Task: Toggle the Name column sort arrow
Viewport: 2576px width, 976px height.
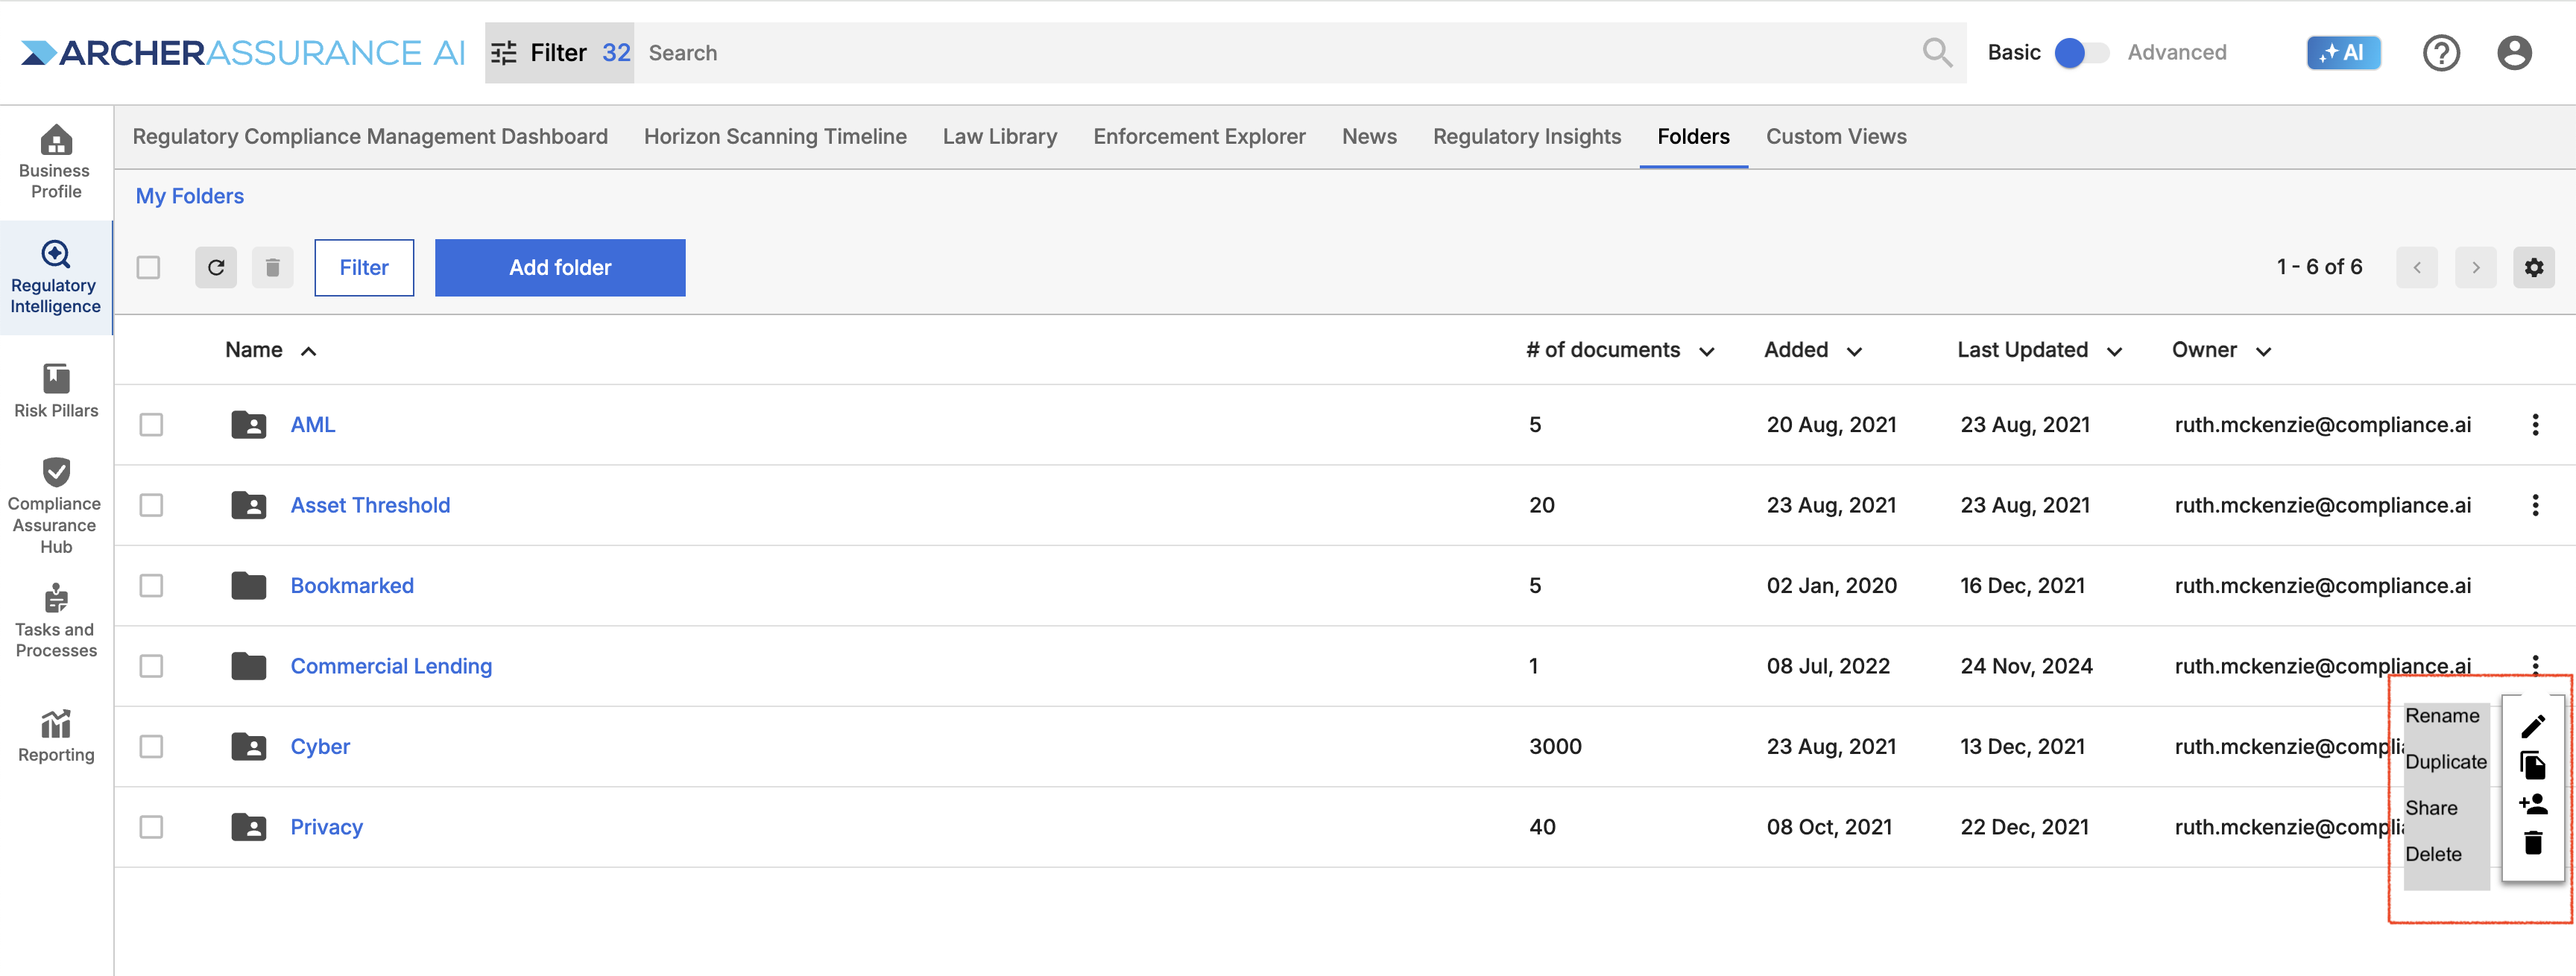Action: [x=308, y=350]
